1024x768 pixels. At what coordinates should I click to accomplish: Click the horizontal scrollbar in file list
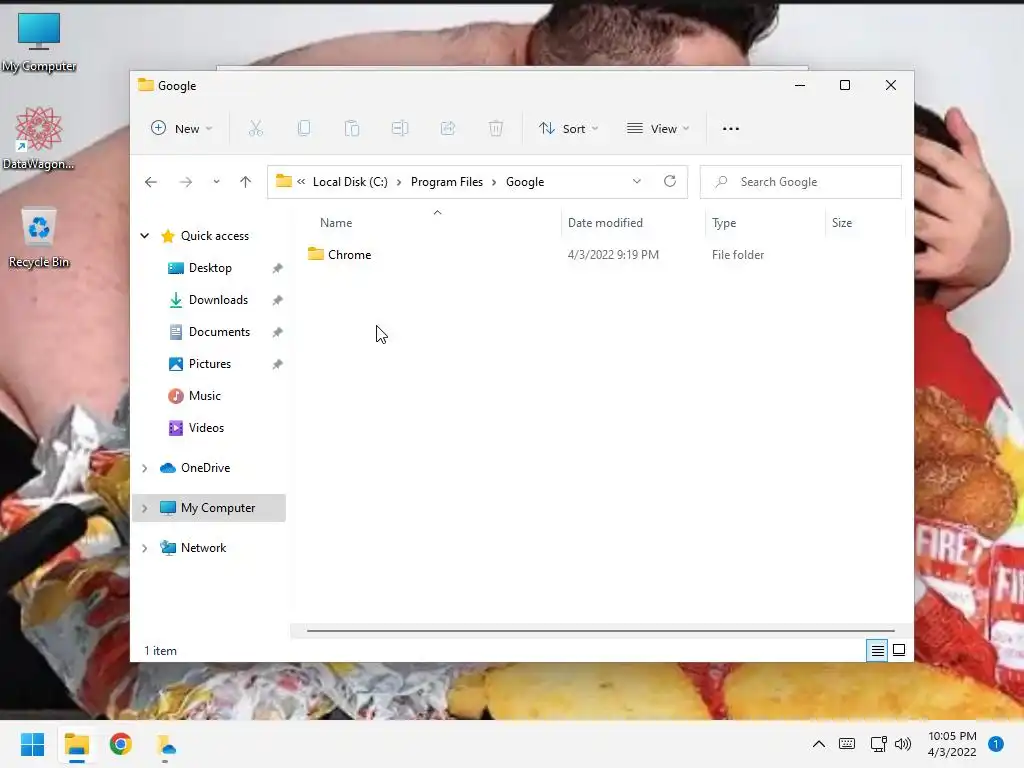600,631
